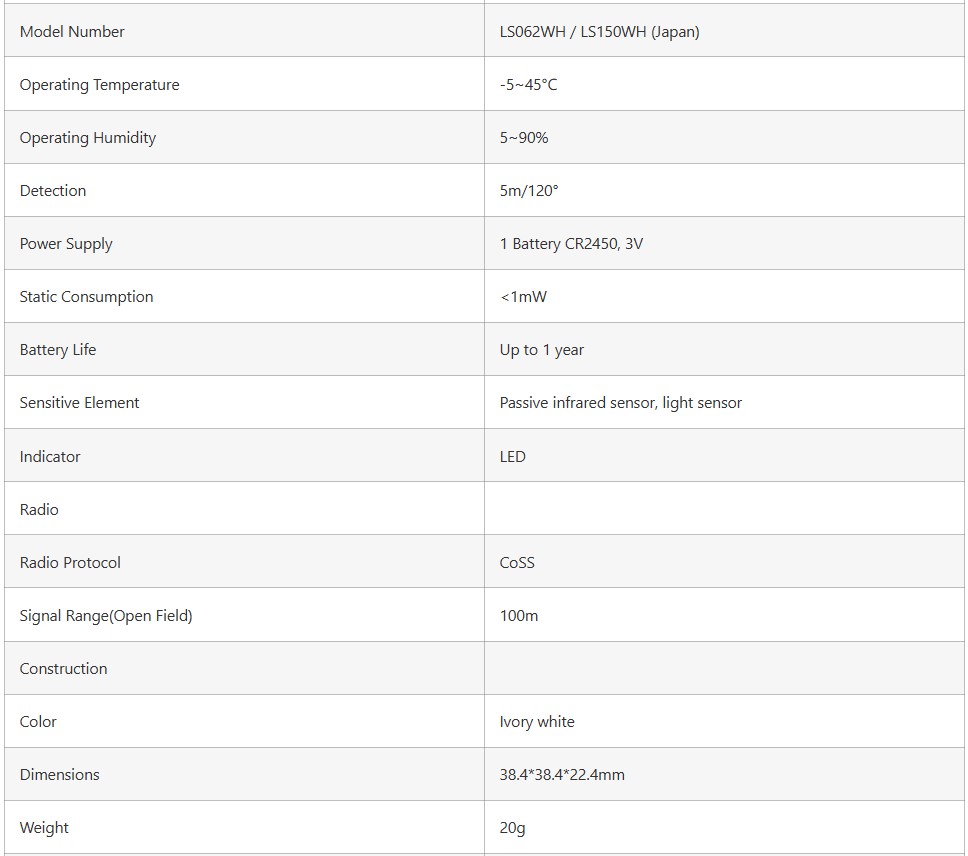Click the "Construction" section header row

pos(63,669)
